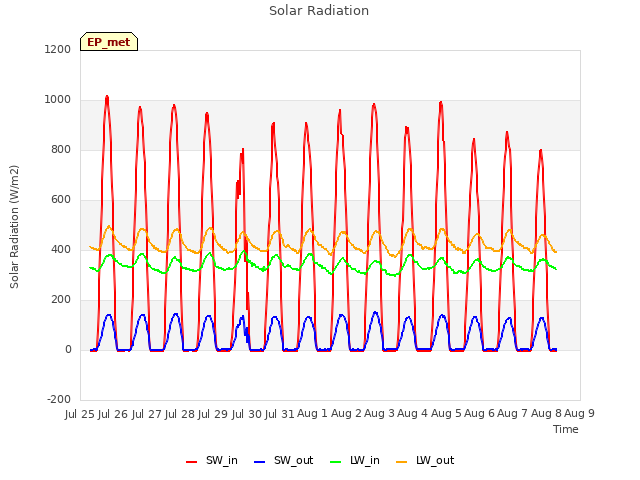This screenshot has width=640, height=480.
Task: Click the blue SW_out legend color marker
Action: [x=259, y=462]
